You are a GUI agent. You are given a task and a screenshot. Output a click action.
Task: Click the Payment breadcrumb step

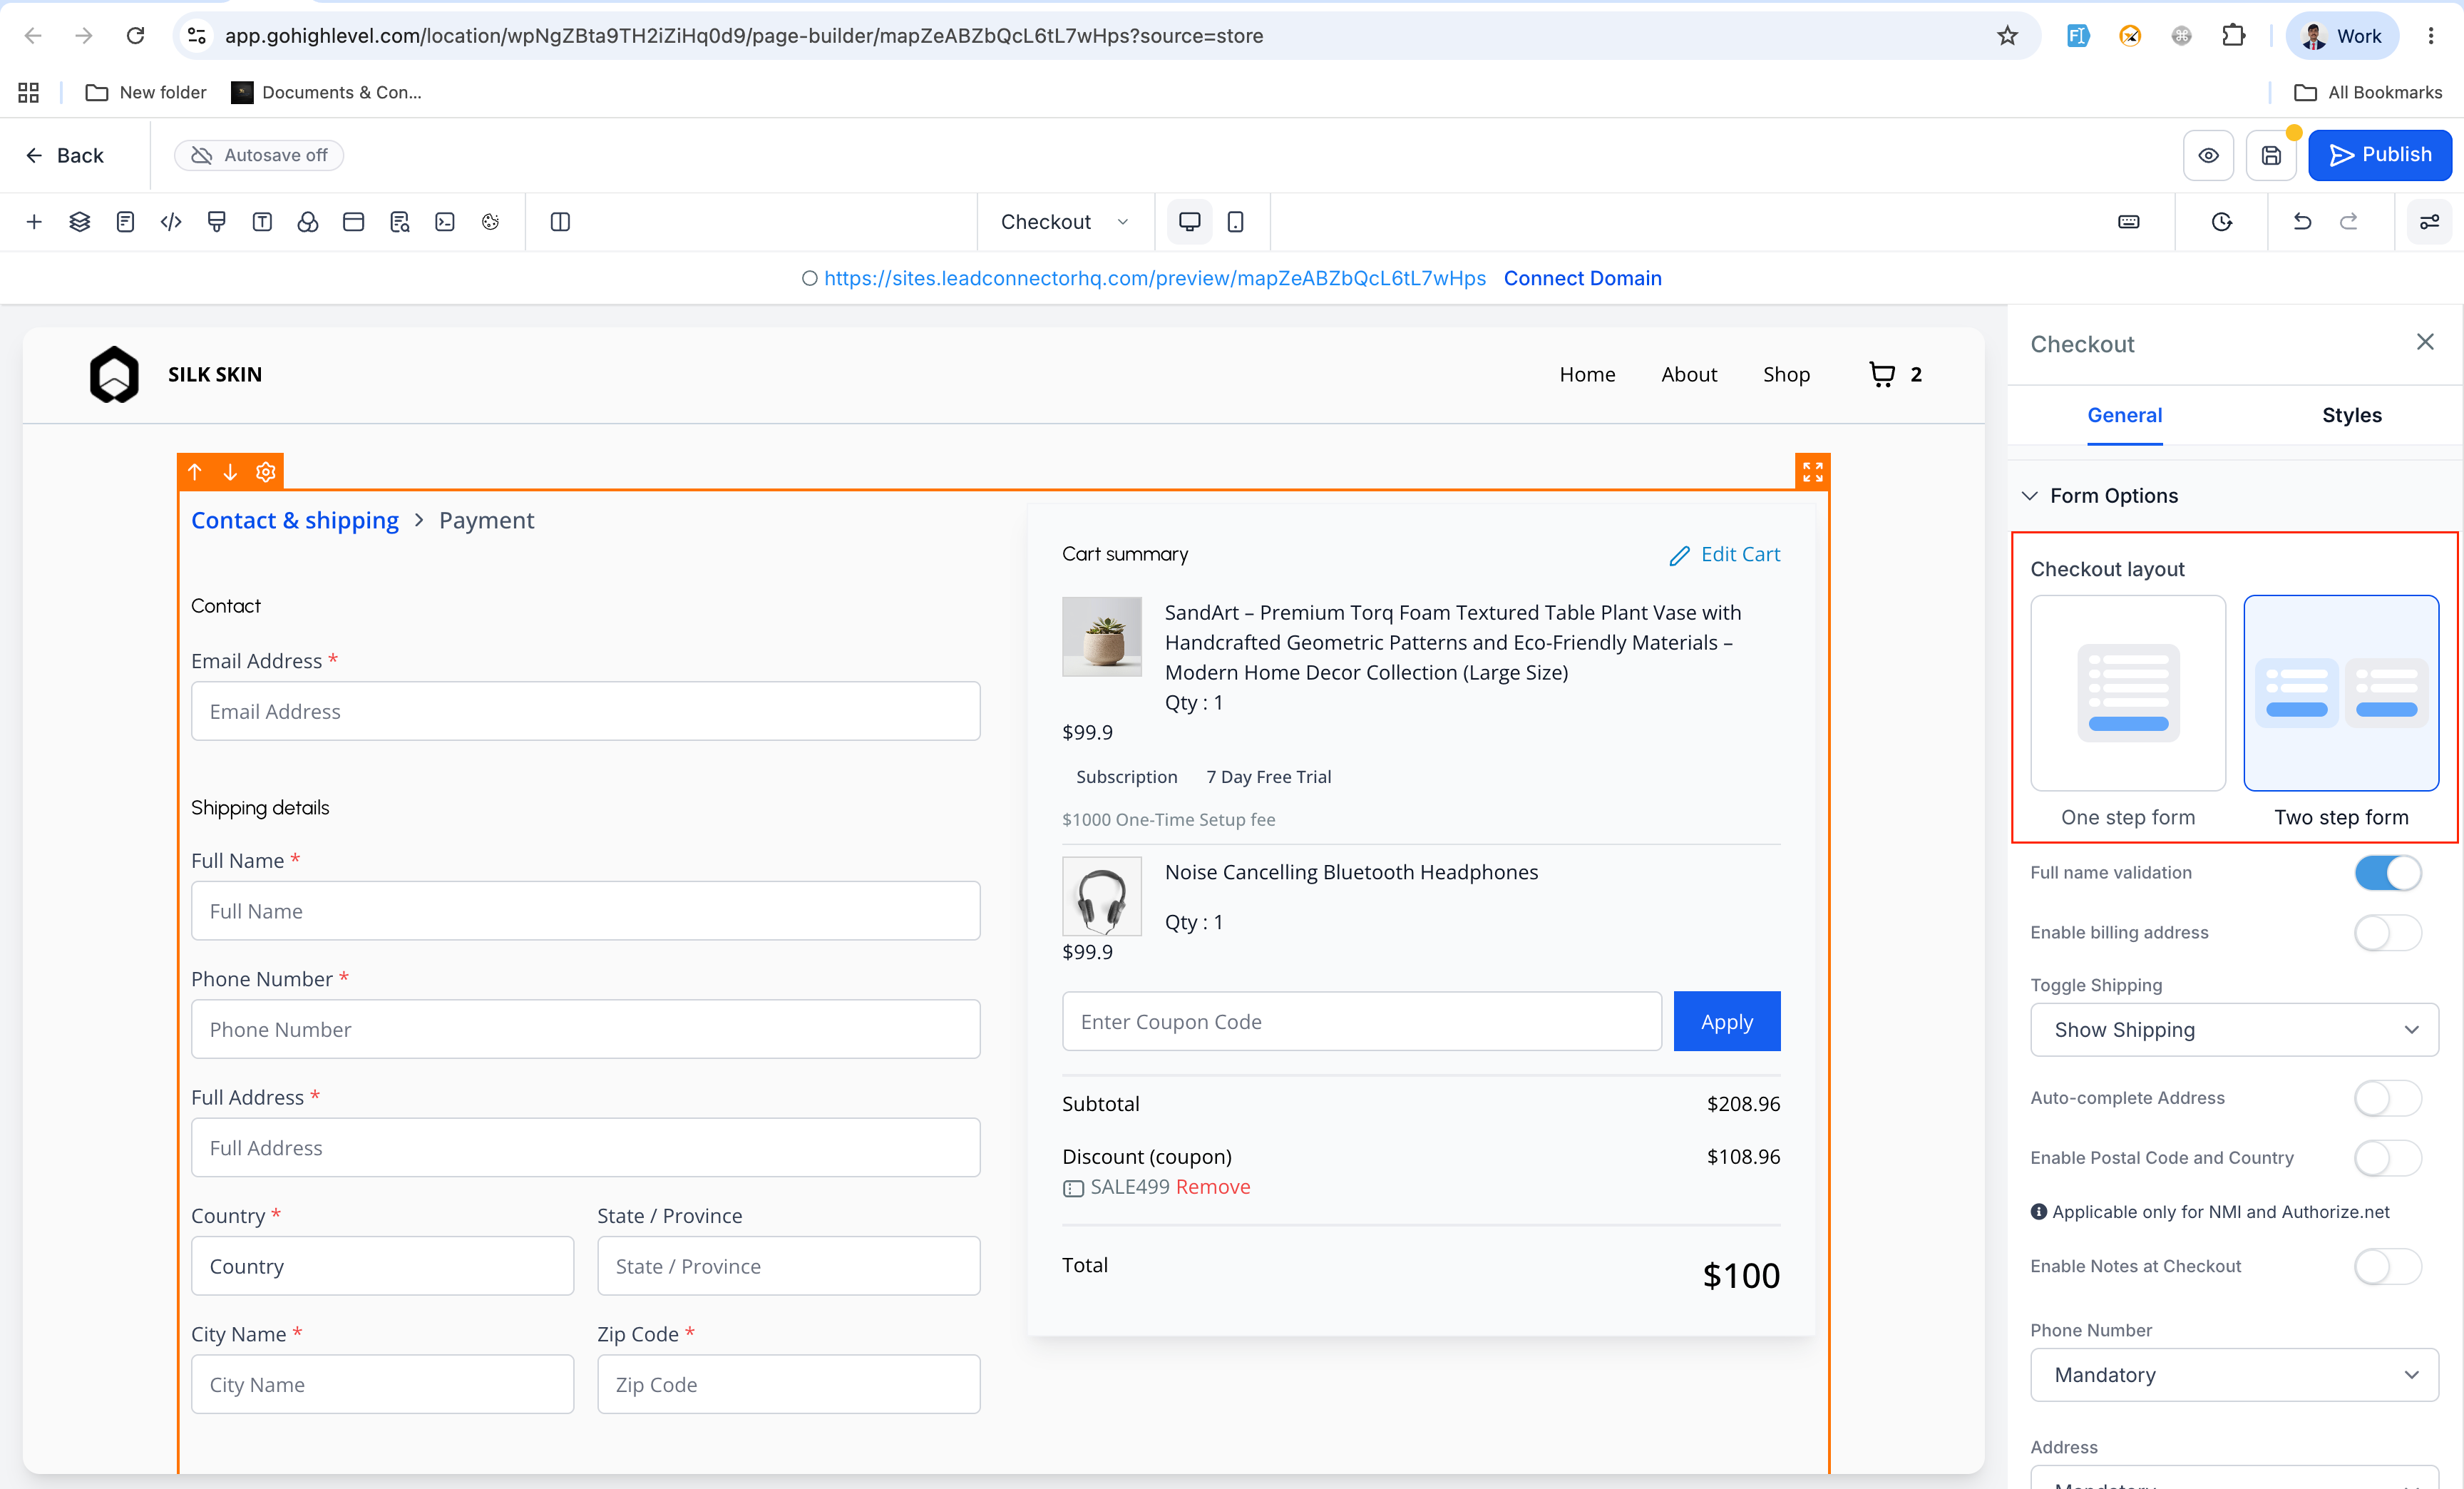tap(486, 521)
